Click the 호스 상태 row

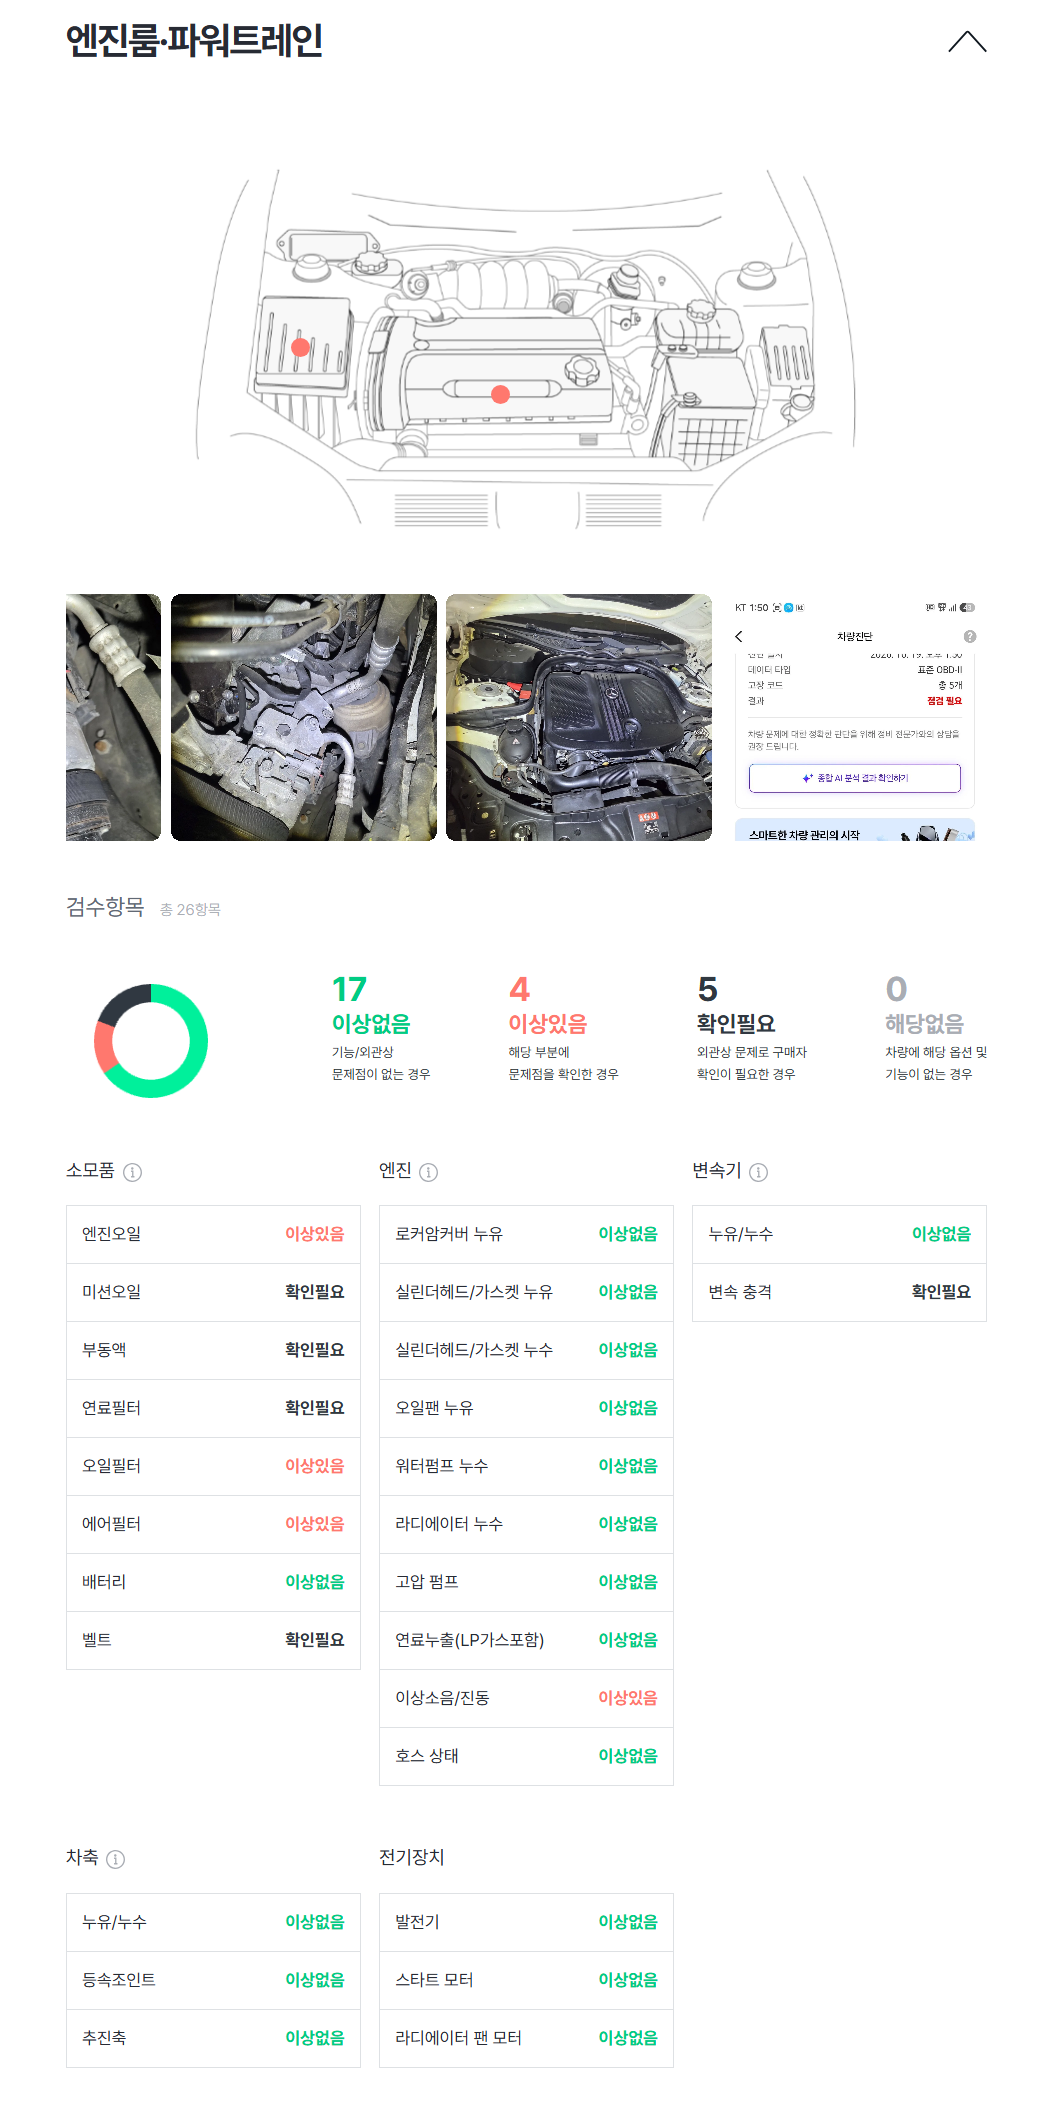tap(526, 1756)
